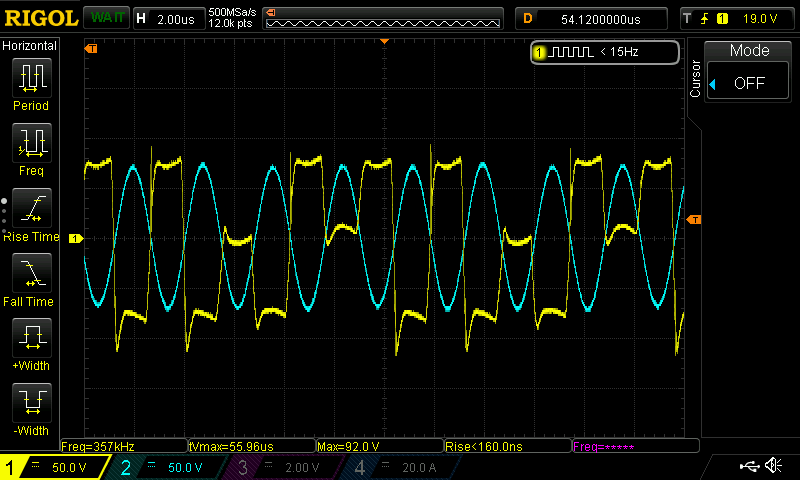Open the Horizontal measurement menu header
The width and height of the screenshot is (800, 480).
click(30, 46)
